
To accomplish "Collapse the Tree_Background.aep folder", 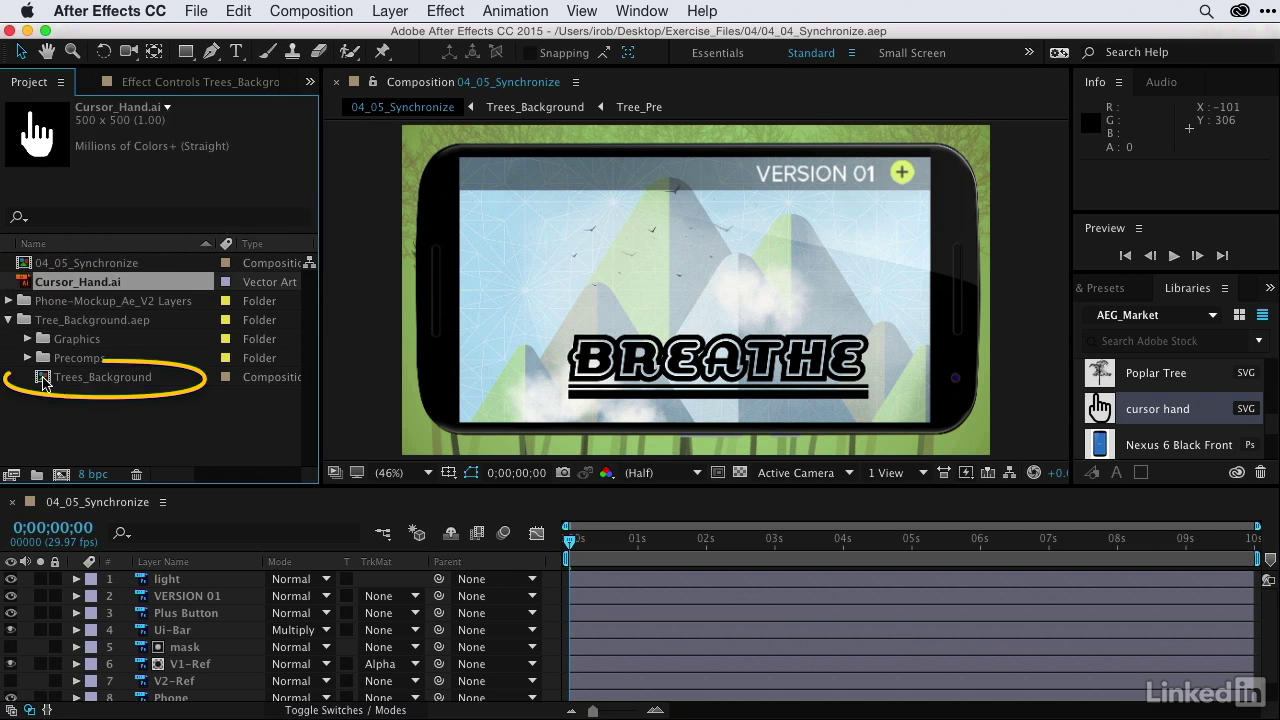I will pyautogui.click(x=9, y=320).
